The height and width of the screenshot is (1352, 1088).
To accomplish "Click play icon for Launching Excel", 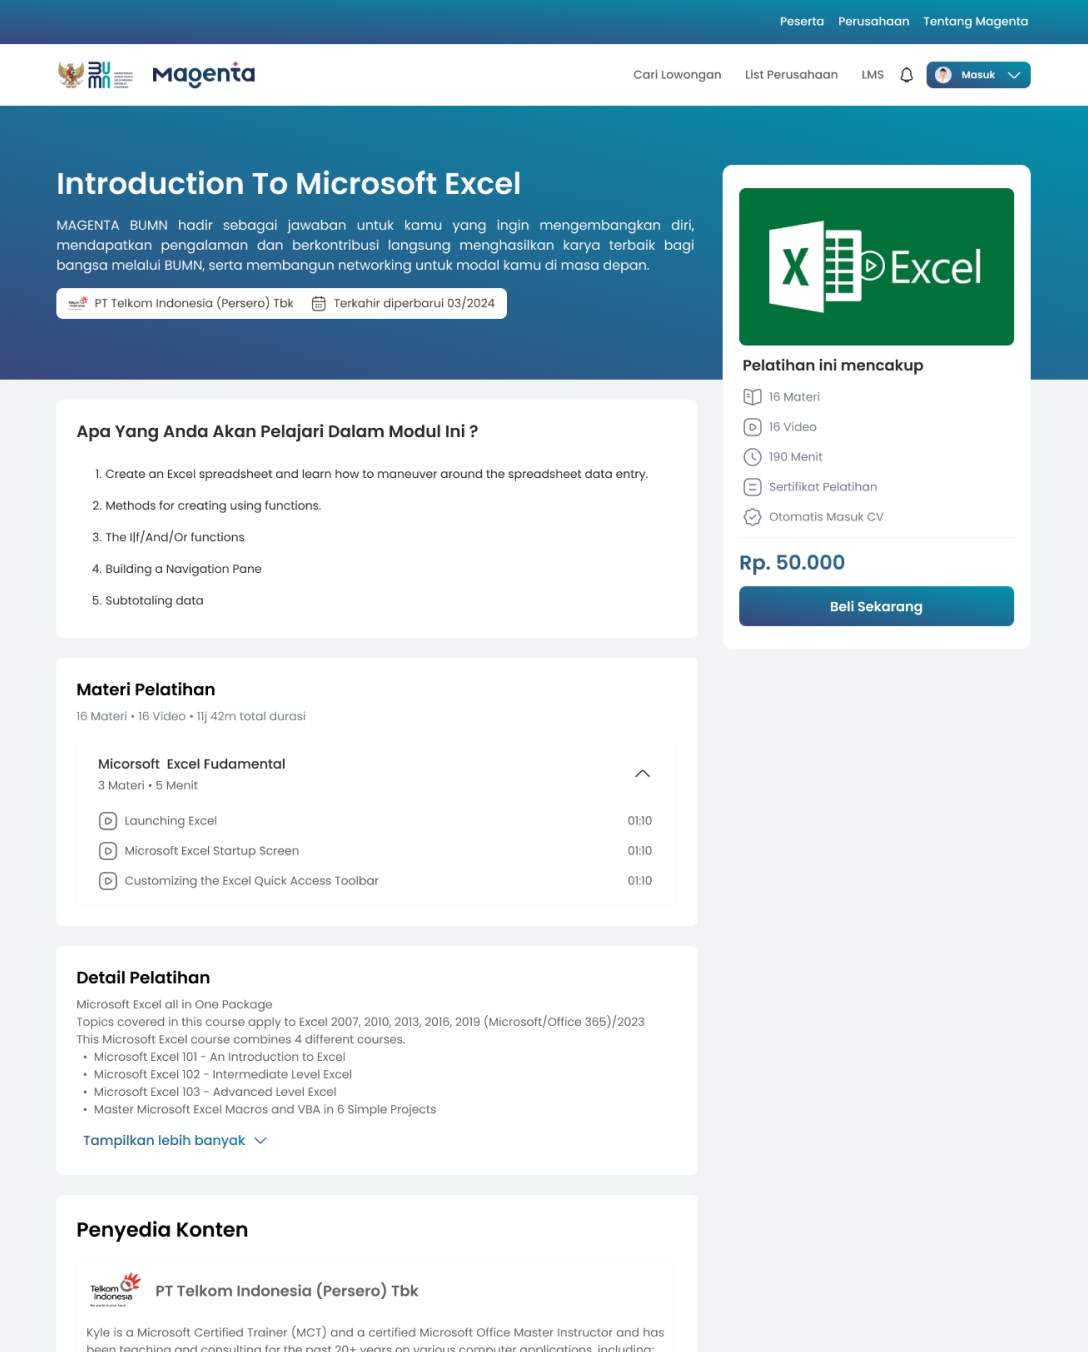I will [108, 821].
